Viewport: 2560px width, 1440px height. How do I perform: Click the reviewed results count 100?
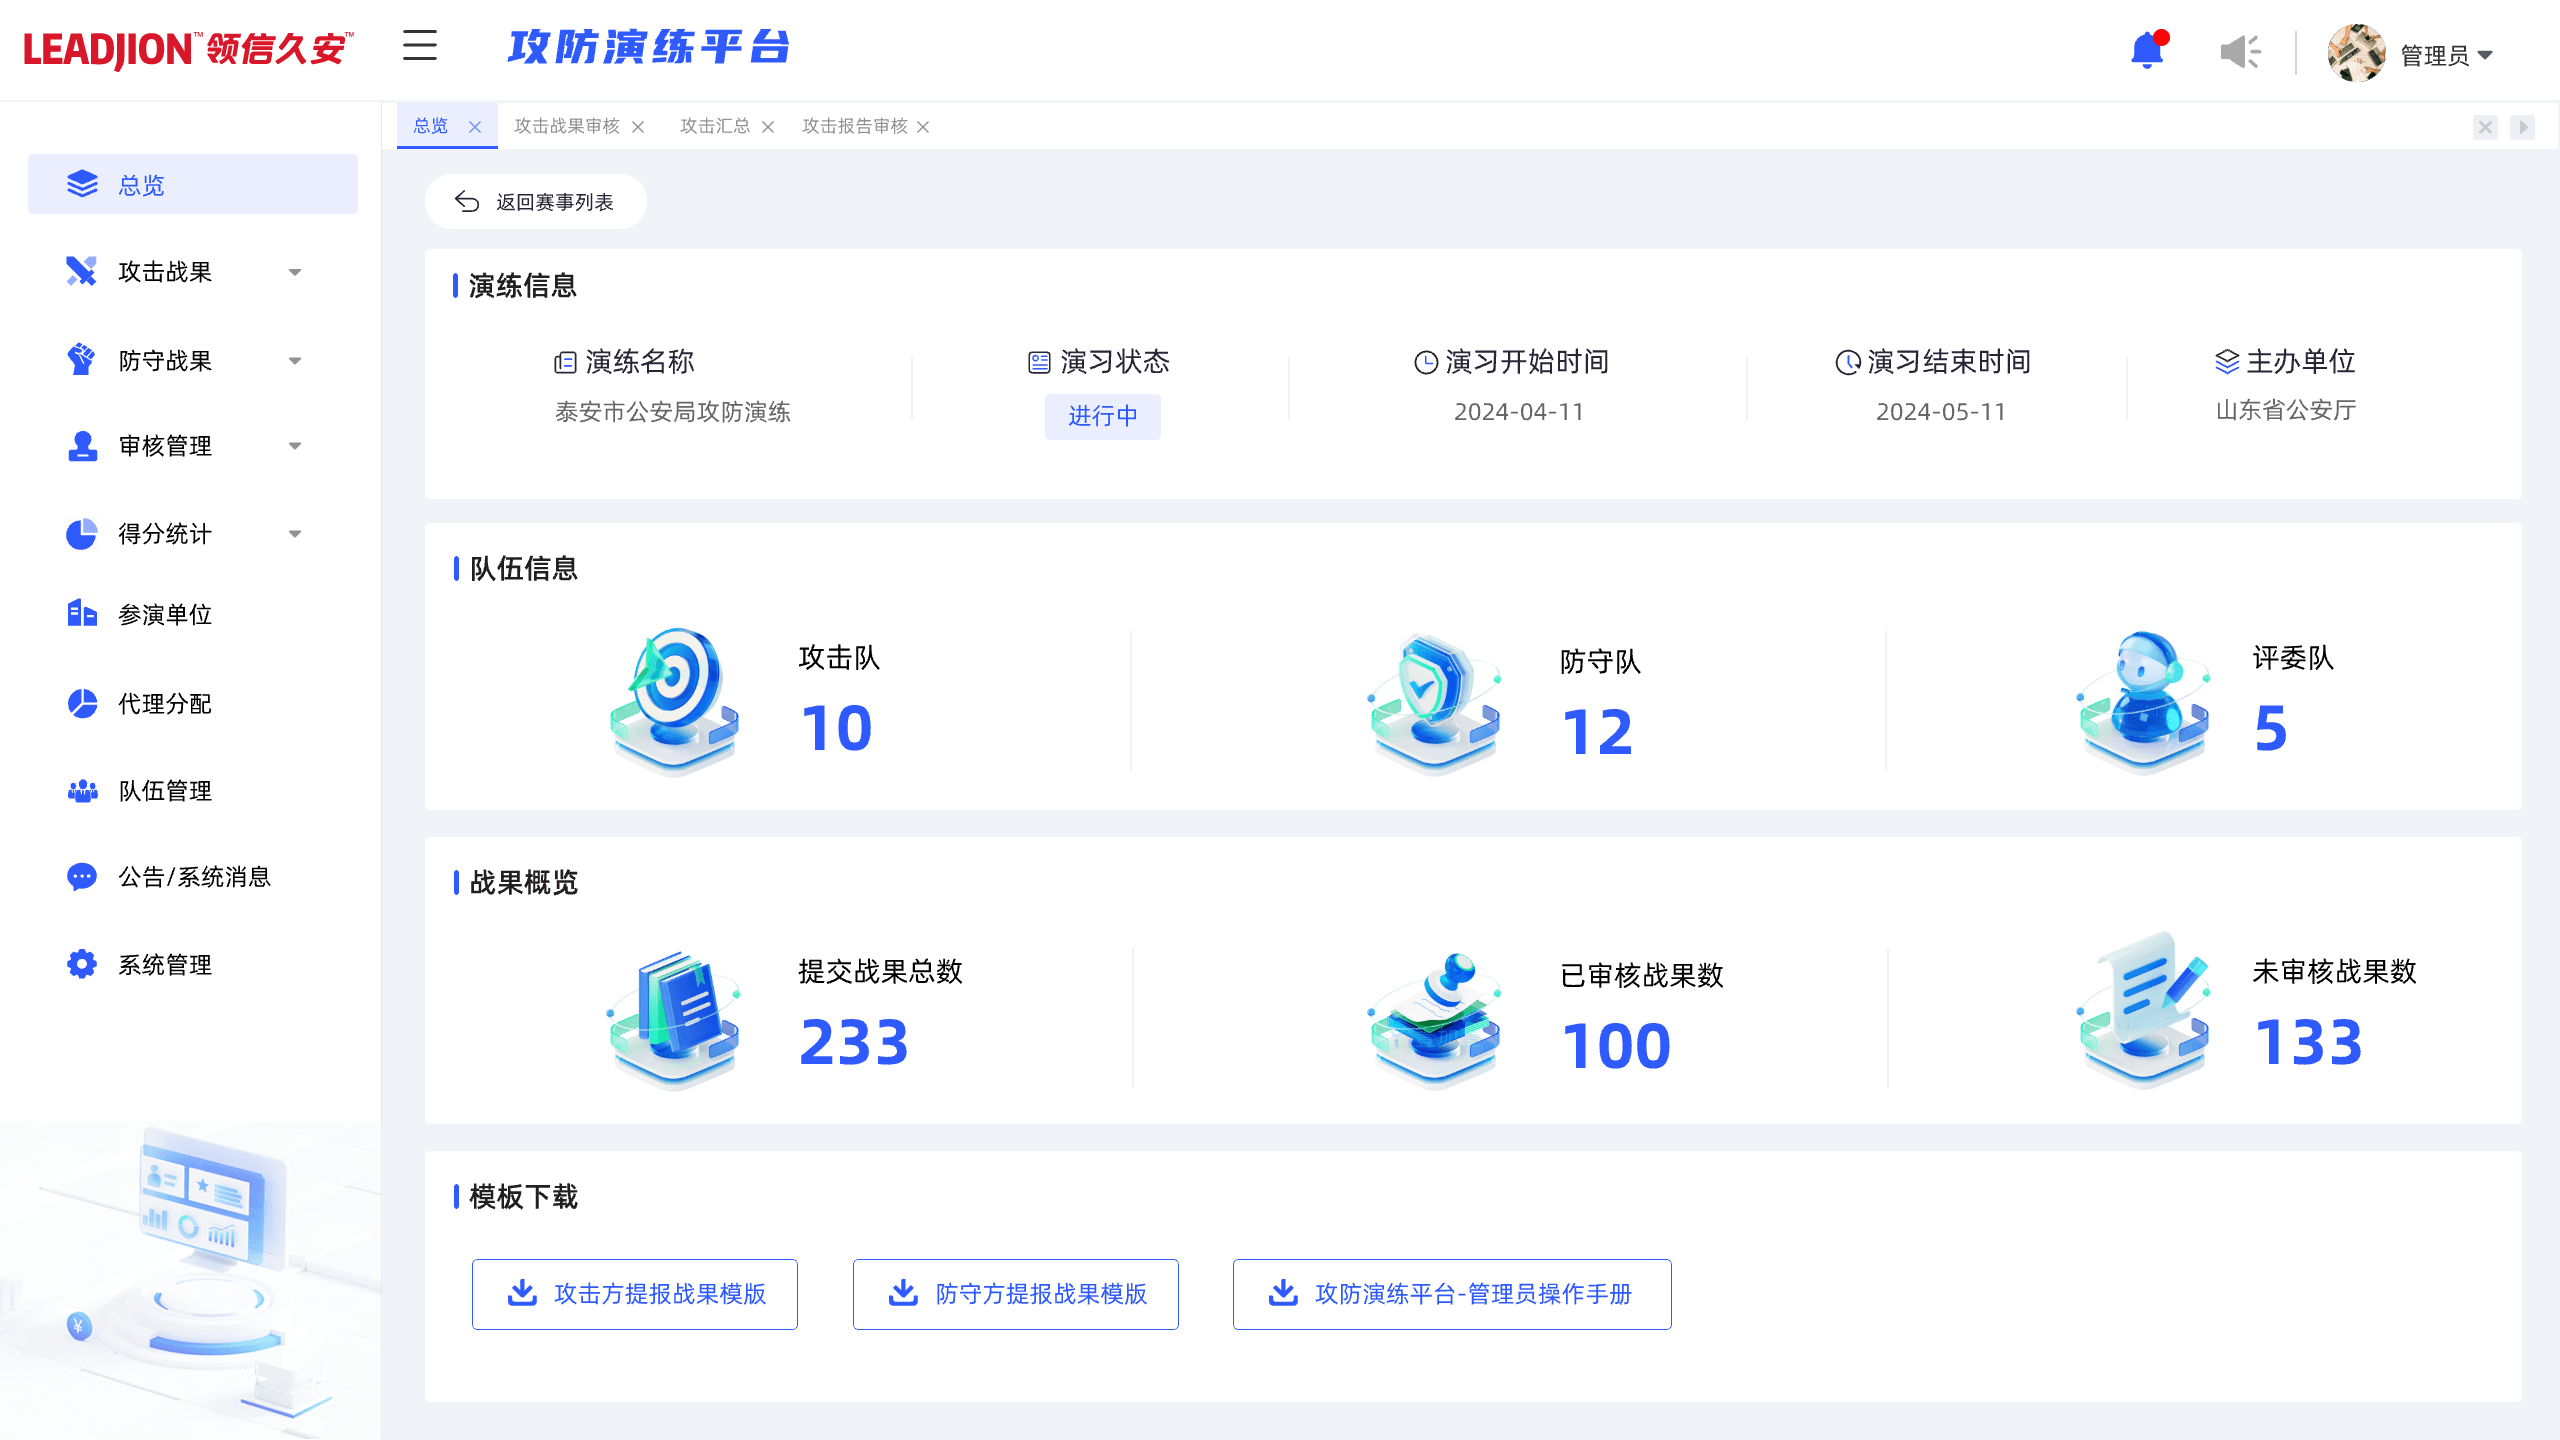point(1616,1046)
